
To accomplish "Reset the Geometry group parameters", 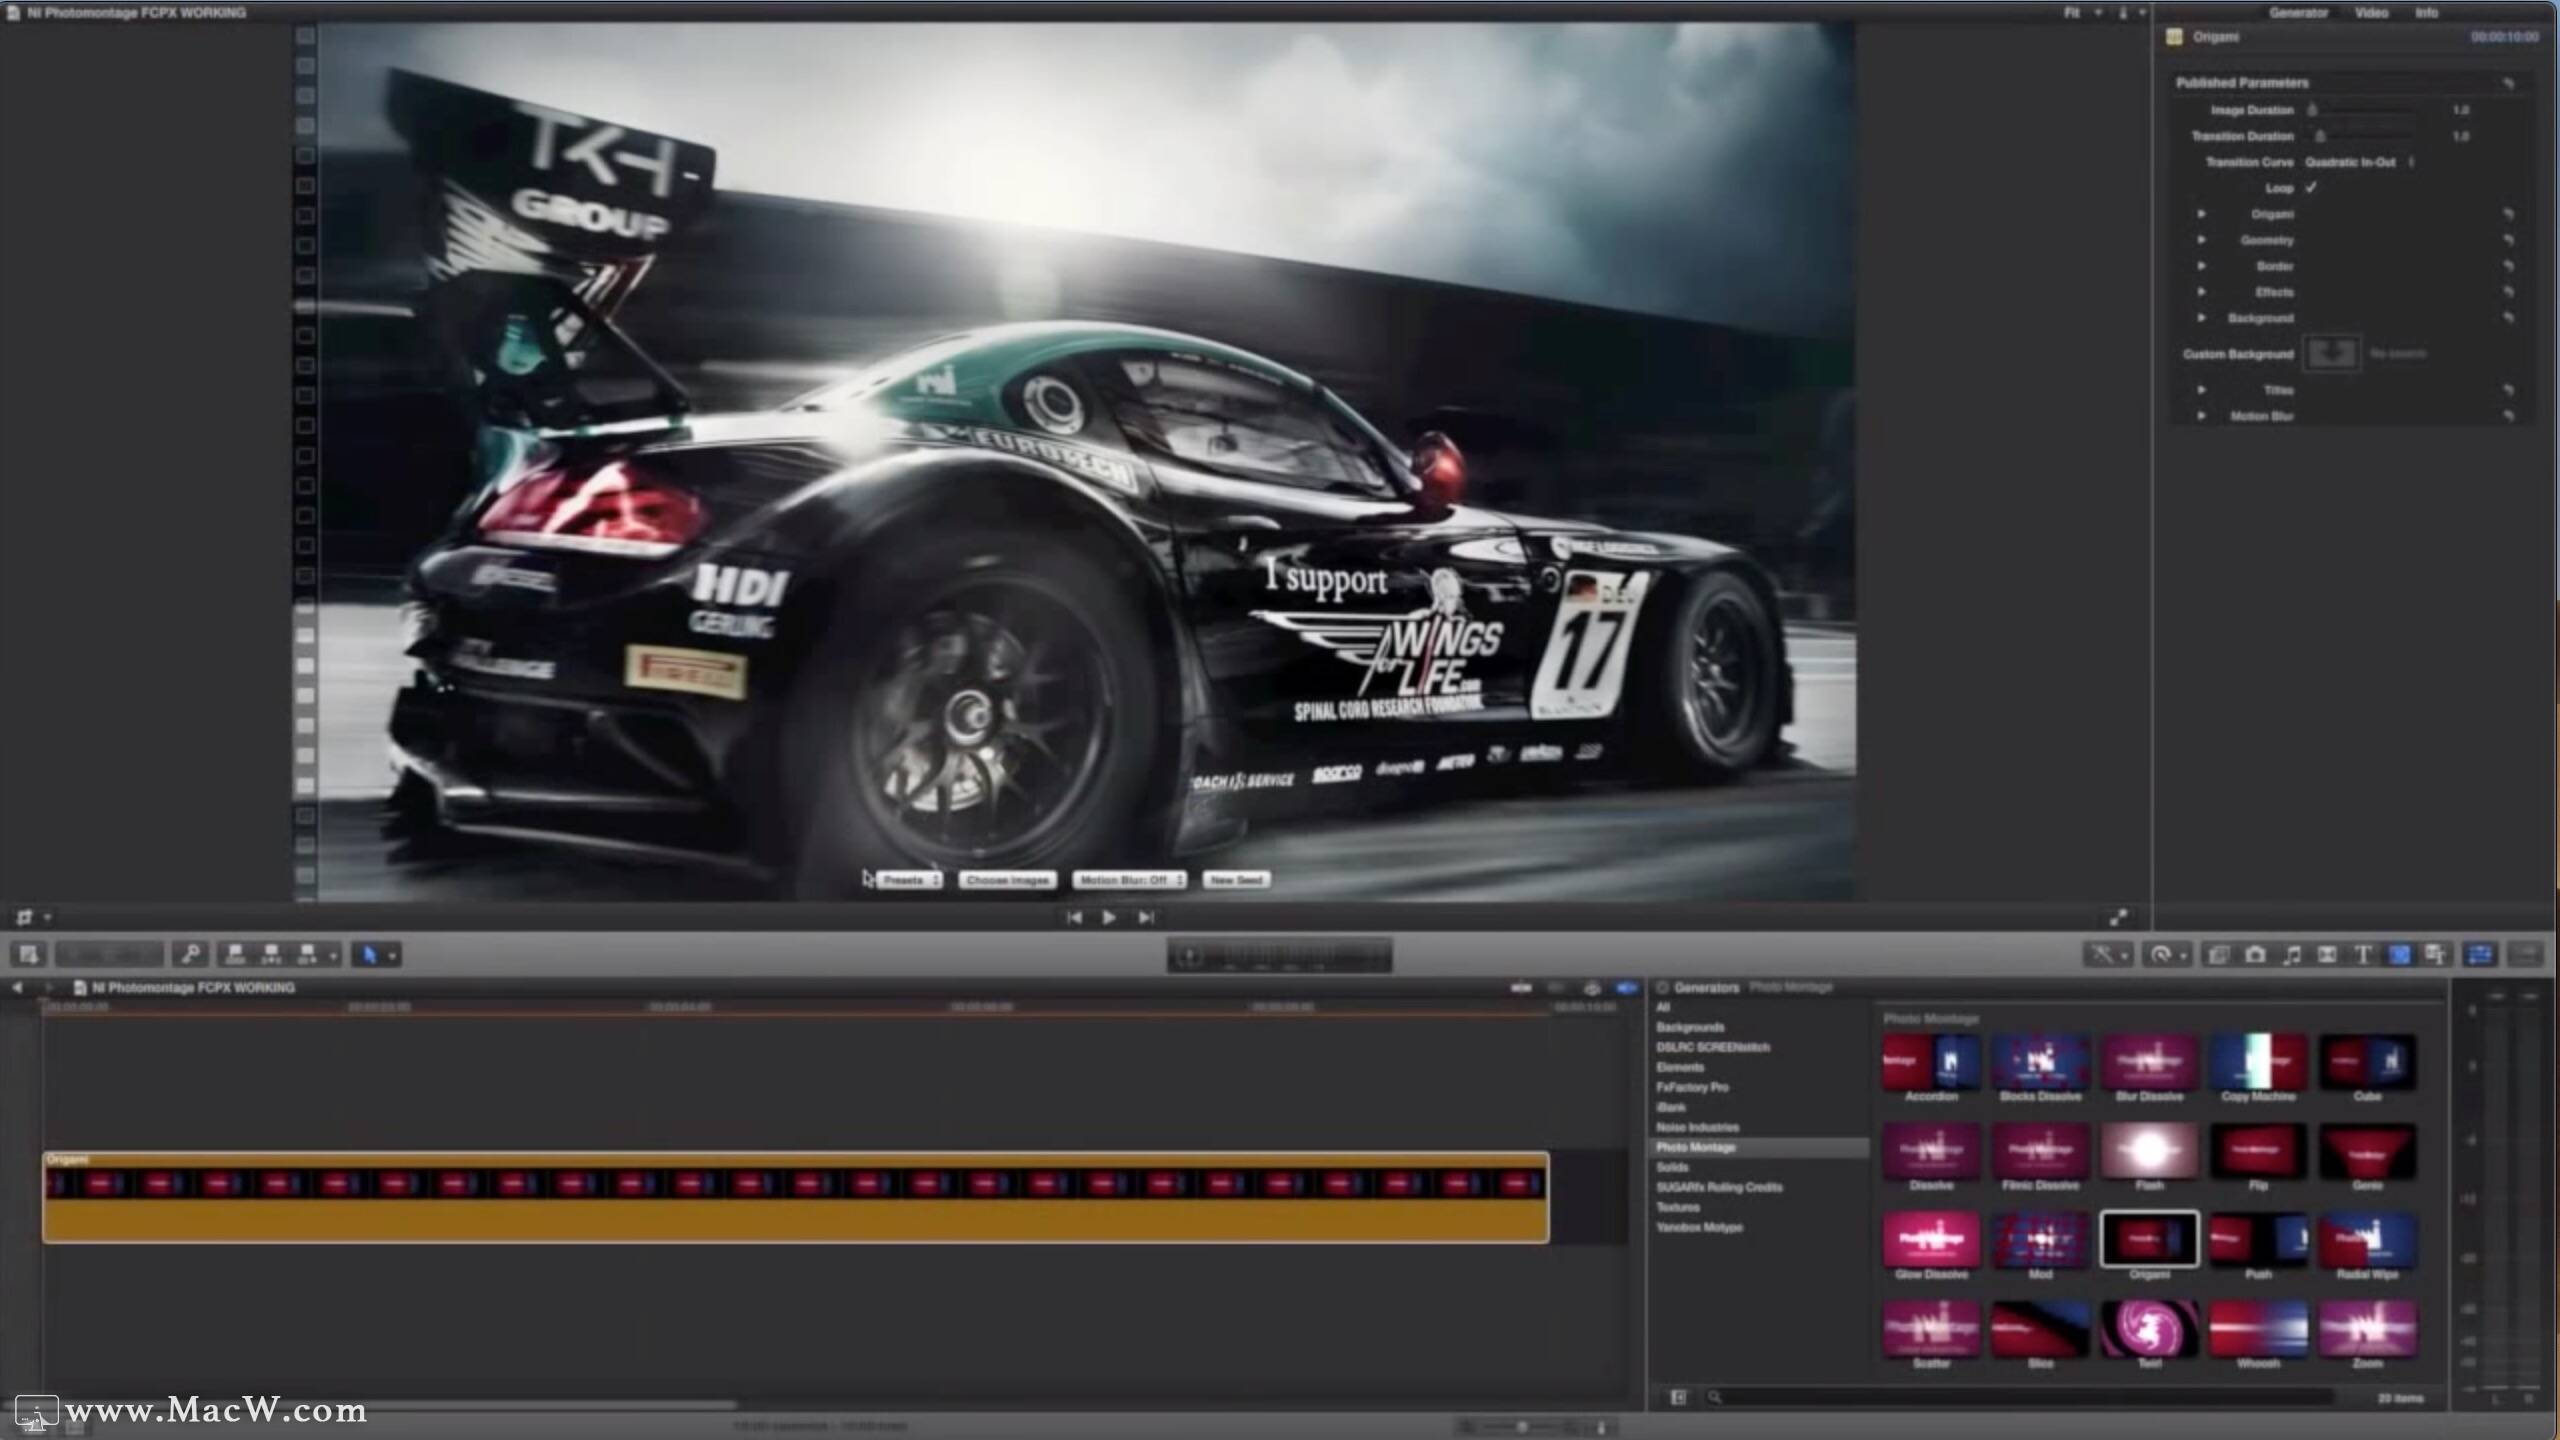I will [2508, 240].
